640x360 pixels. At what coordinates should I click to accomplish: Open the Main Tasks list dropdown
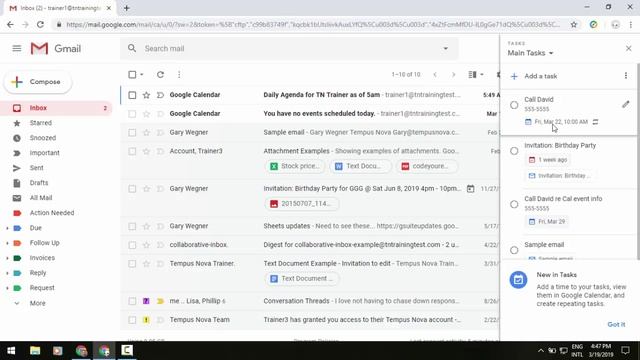tap(530, 53)
